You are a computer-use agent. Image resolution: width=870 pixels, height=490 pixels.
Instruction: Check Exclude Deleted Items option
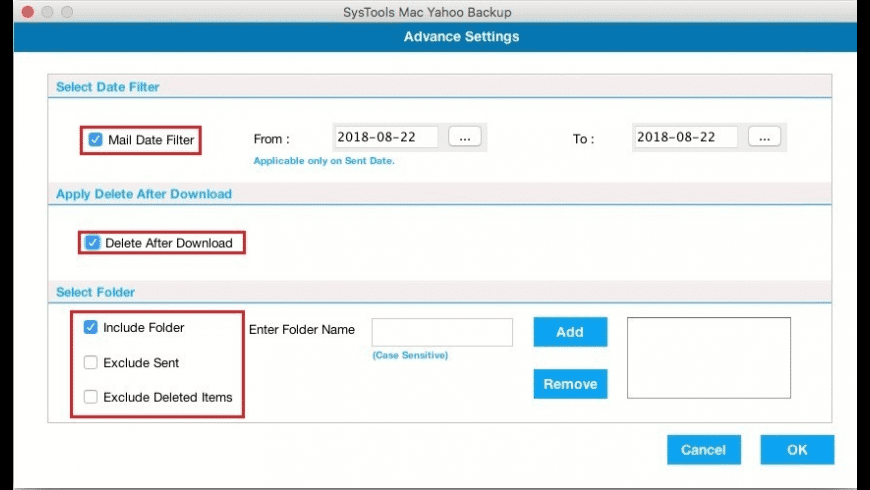(x=90, y=397)
